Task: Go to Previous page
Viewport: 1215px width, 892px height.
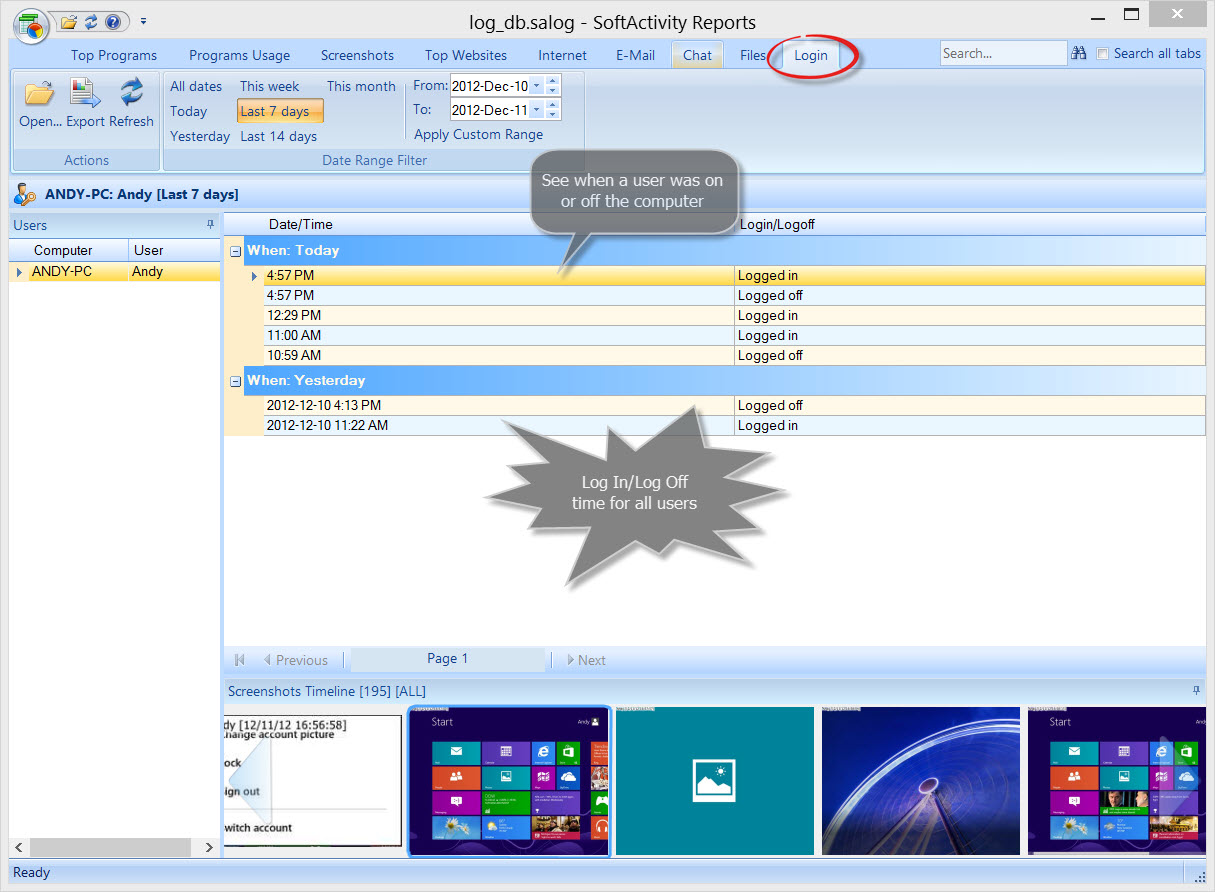Action: pos(295,660)
